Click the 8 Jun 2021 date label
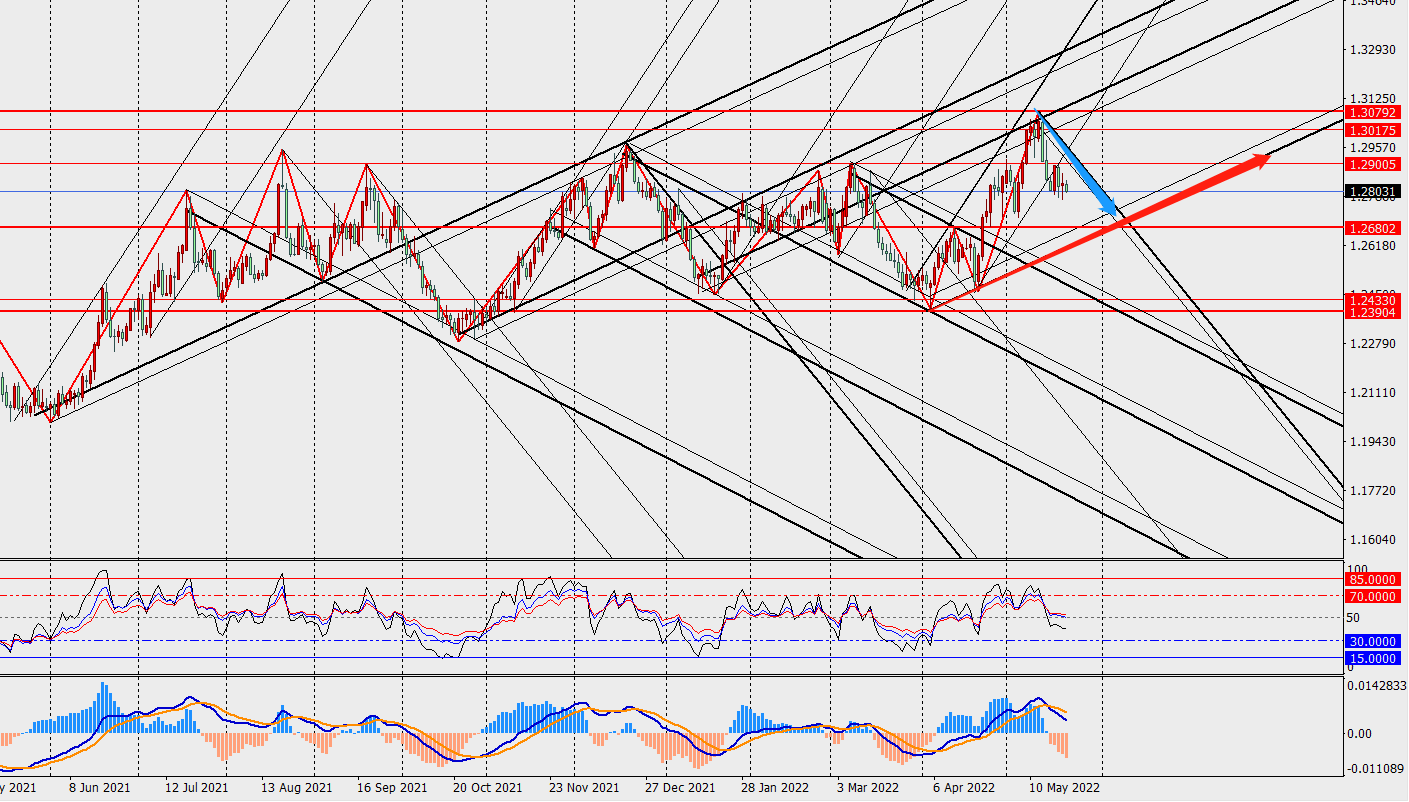1409x802 pixels. [99, 788]
